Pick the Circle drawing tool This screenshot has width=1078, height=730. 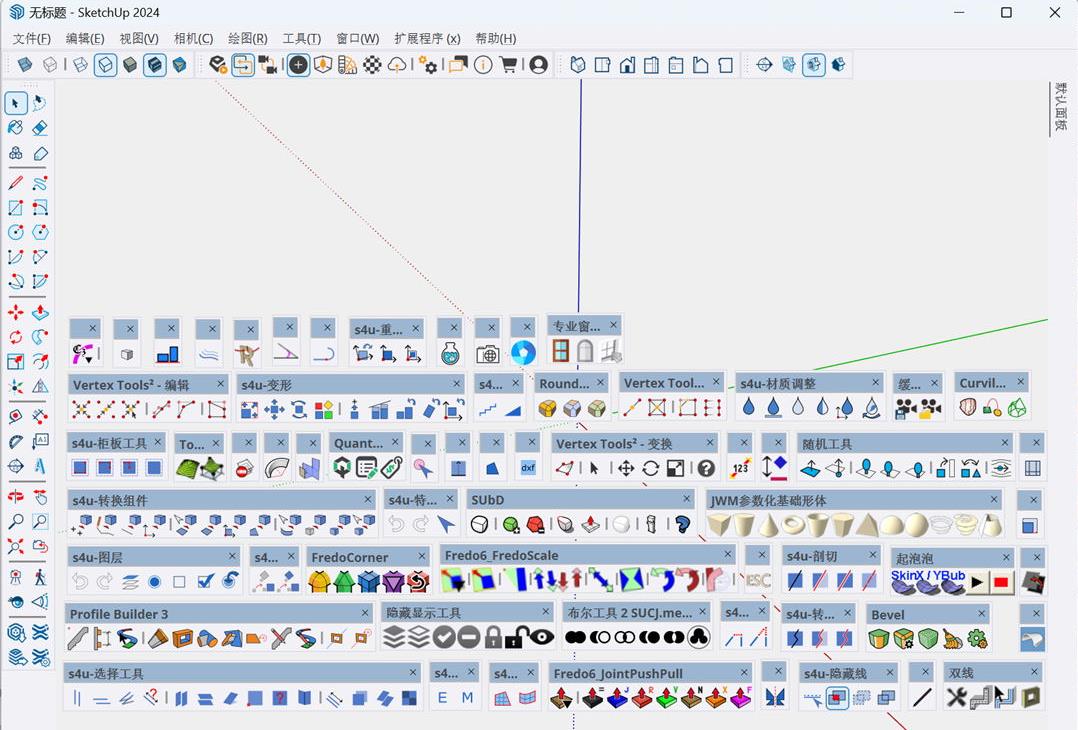(15, 232)
